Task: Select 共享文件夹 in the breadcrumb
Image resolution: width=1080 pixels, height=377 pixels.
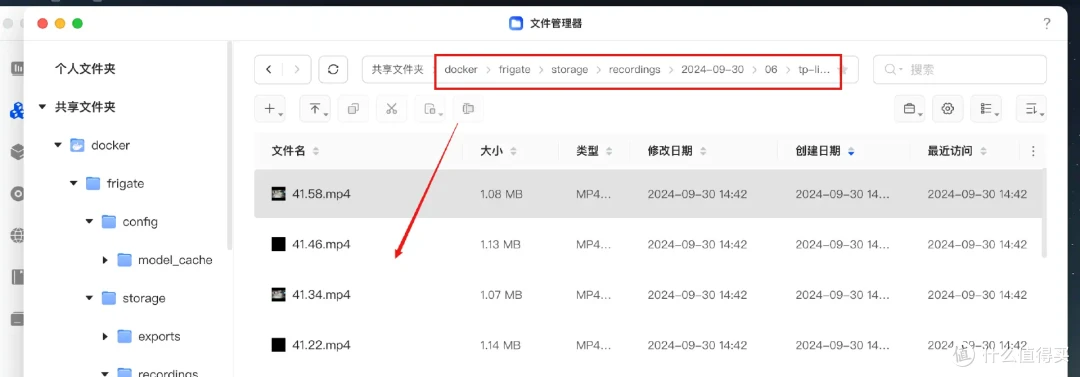Action: (x=397, y=70)
